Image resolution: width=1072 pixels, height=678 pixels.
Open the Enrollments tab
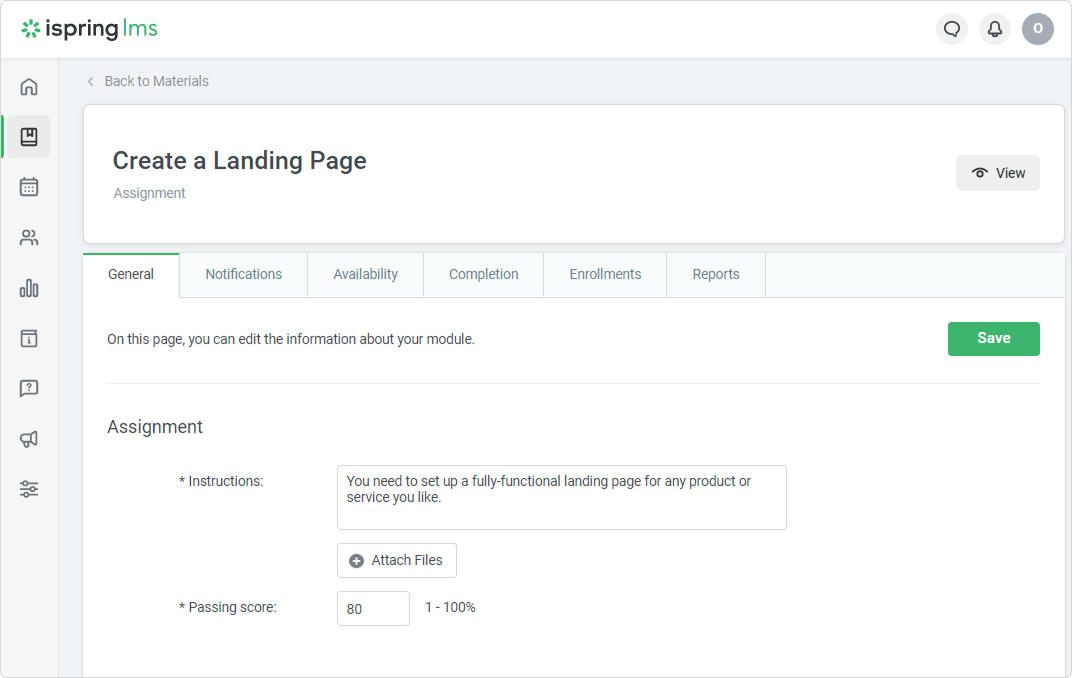coord(605,274)
